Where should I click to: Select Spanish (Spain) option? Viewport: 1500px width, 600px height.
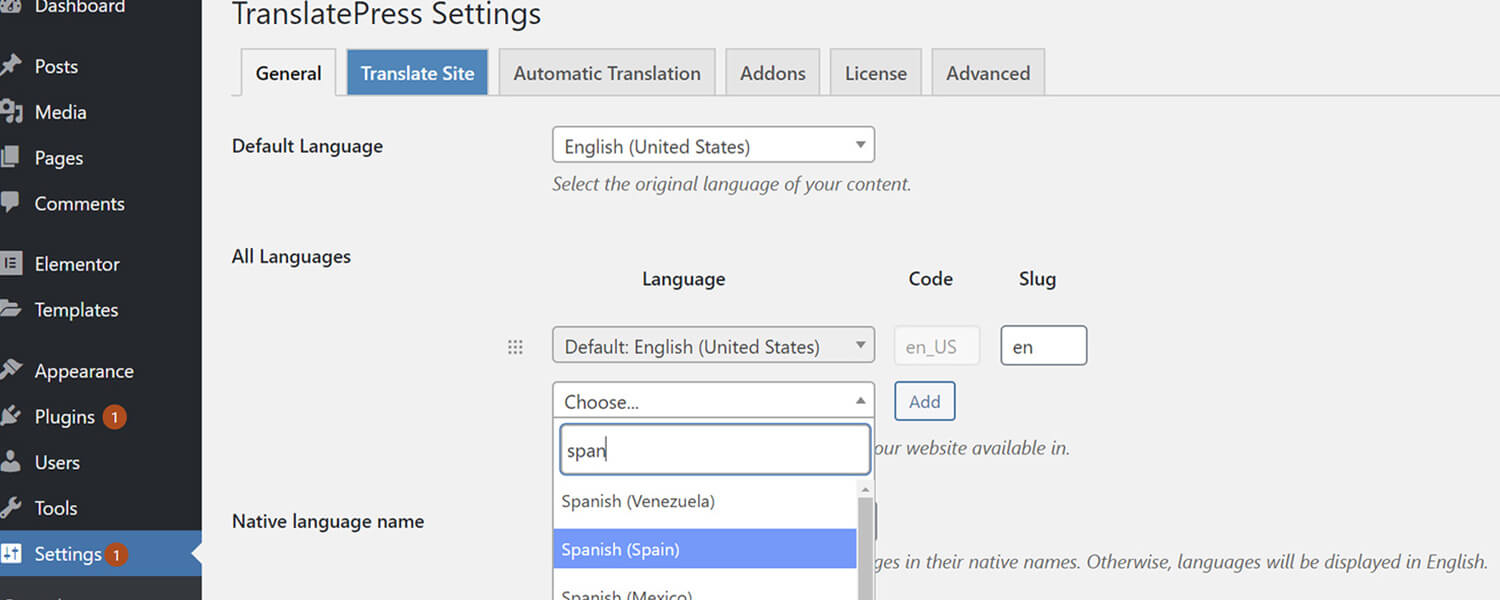pos(705,549)
